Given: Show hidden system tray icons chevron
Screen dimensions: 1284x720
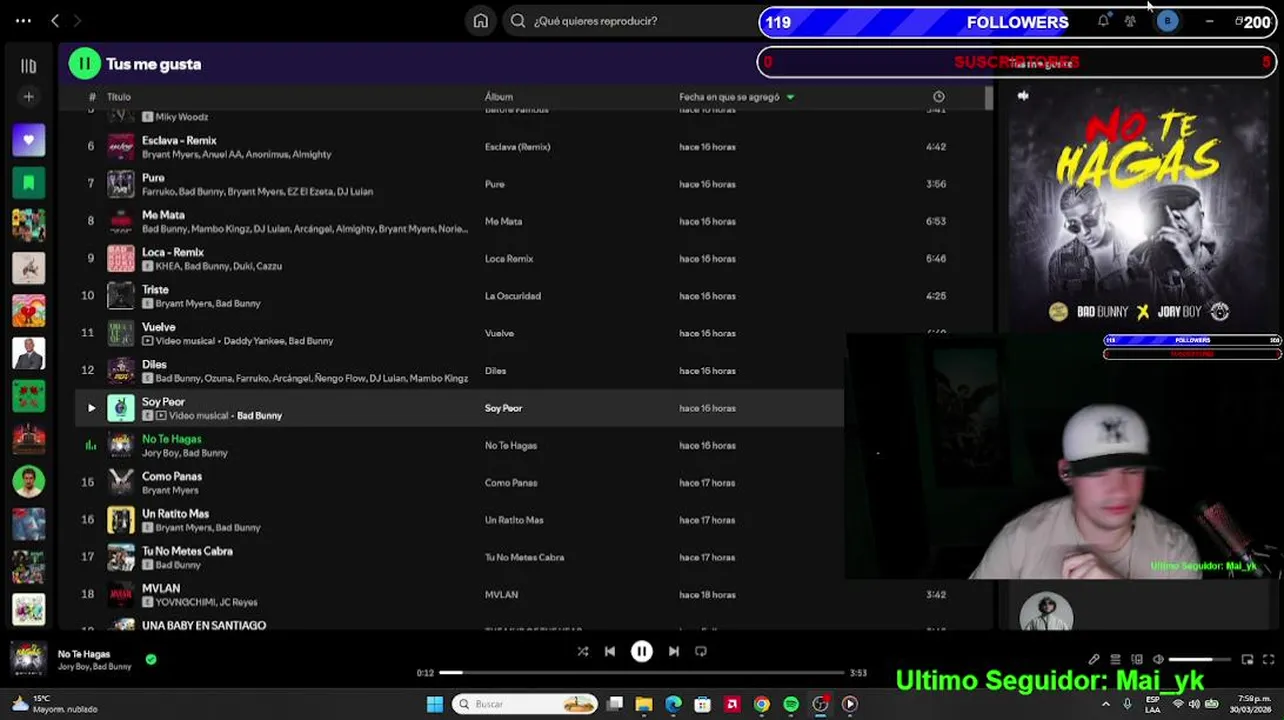Looking at the screenshot, I should 1106,704.
